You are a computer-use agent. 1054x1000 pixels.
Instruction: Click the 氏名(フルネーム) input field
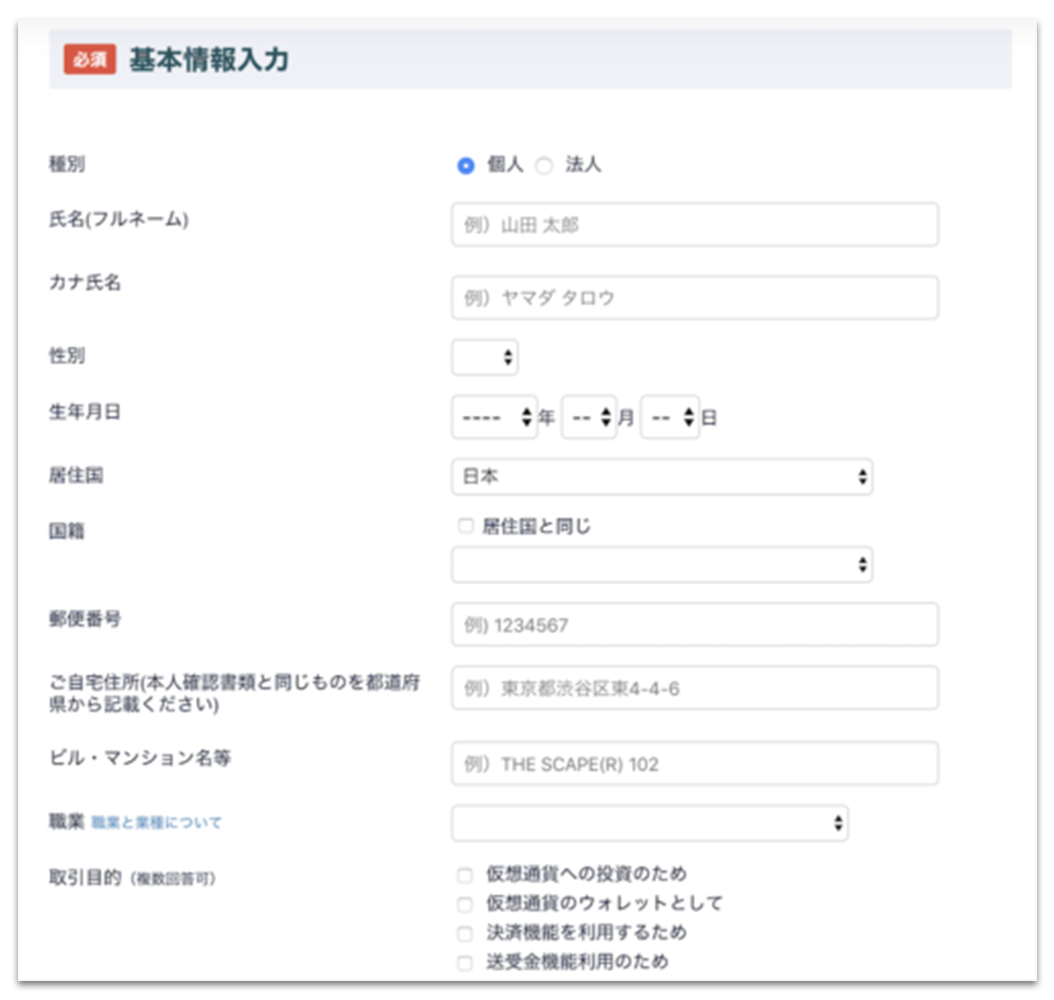696,225
